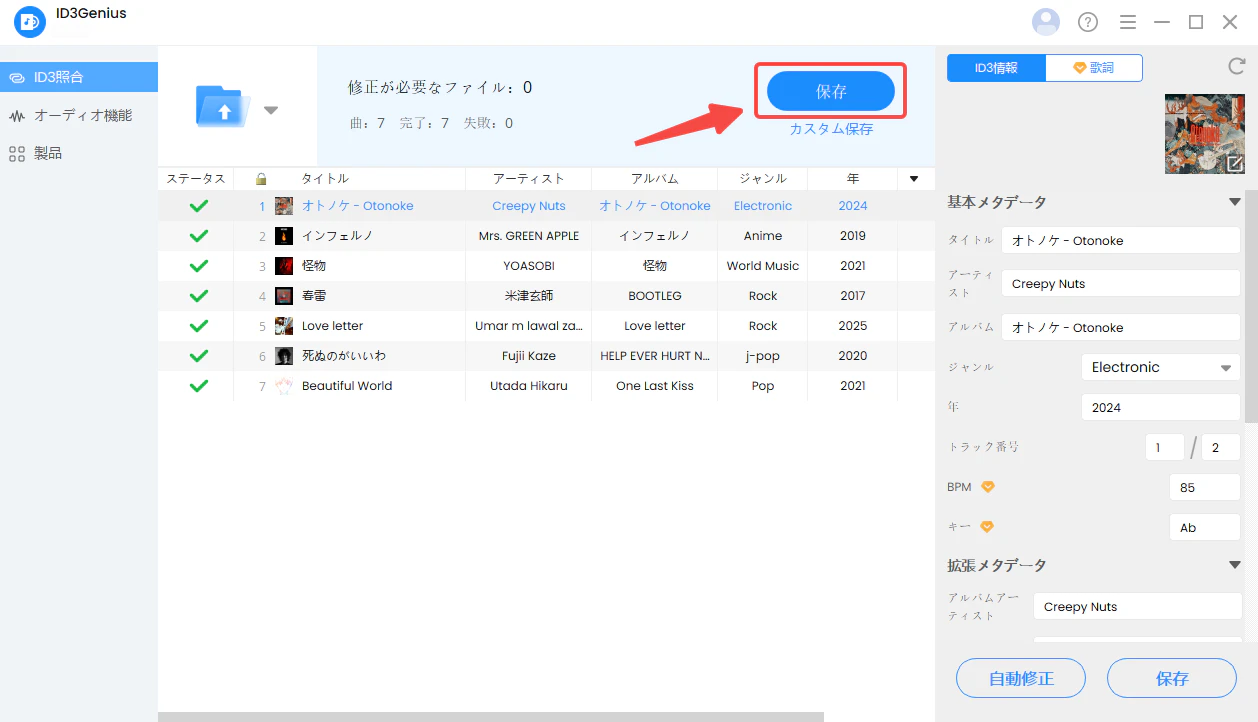
Task: Click cover thumbnail of 春雷 row
Action: click(284, 296)
